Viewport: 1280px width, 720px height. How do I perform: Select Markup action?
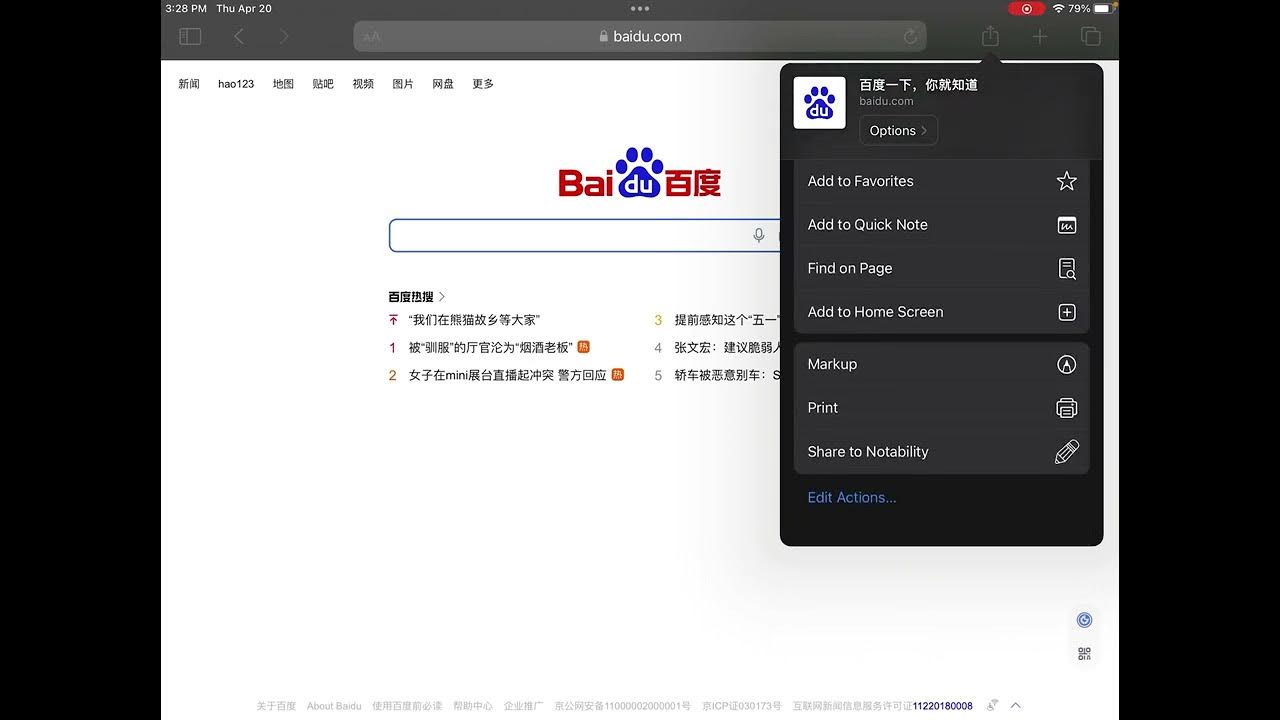[x=941, y=364]
